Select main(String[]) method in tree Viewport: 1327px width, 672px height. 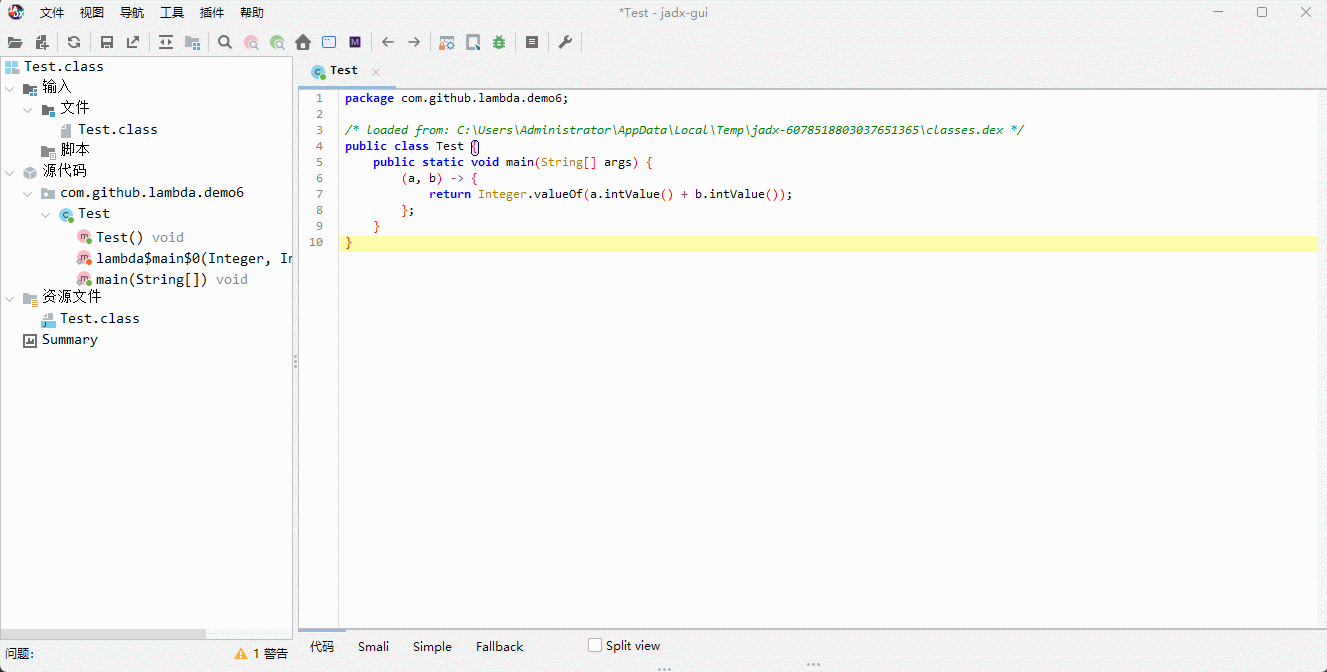click(x=151, y=279)
